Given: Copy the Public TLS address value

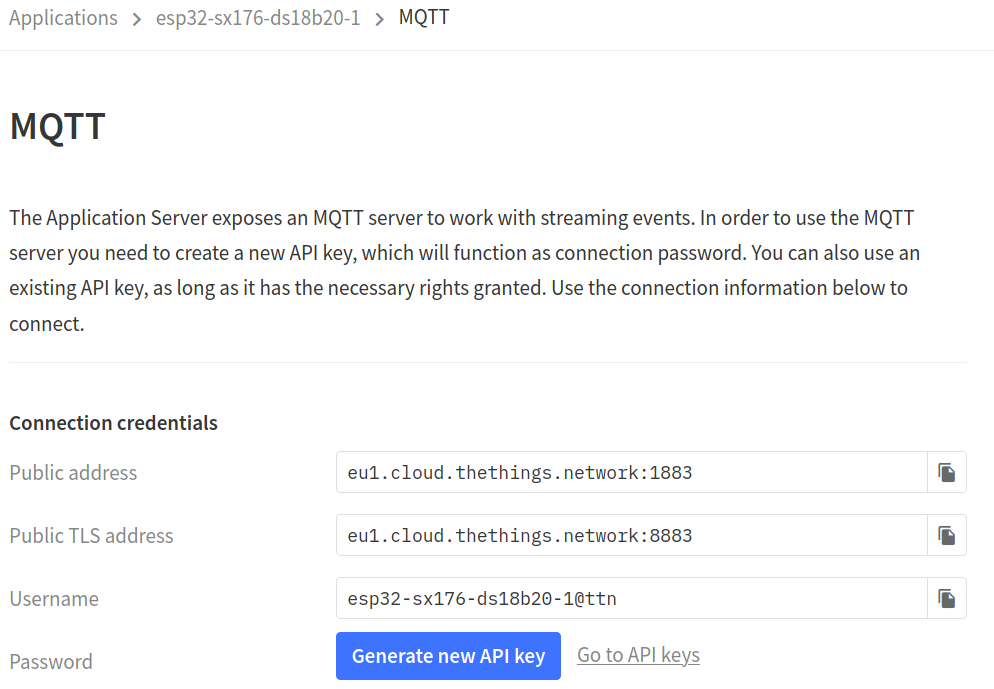Looking at the screenshot, I should (x=946, y=536).
